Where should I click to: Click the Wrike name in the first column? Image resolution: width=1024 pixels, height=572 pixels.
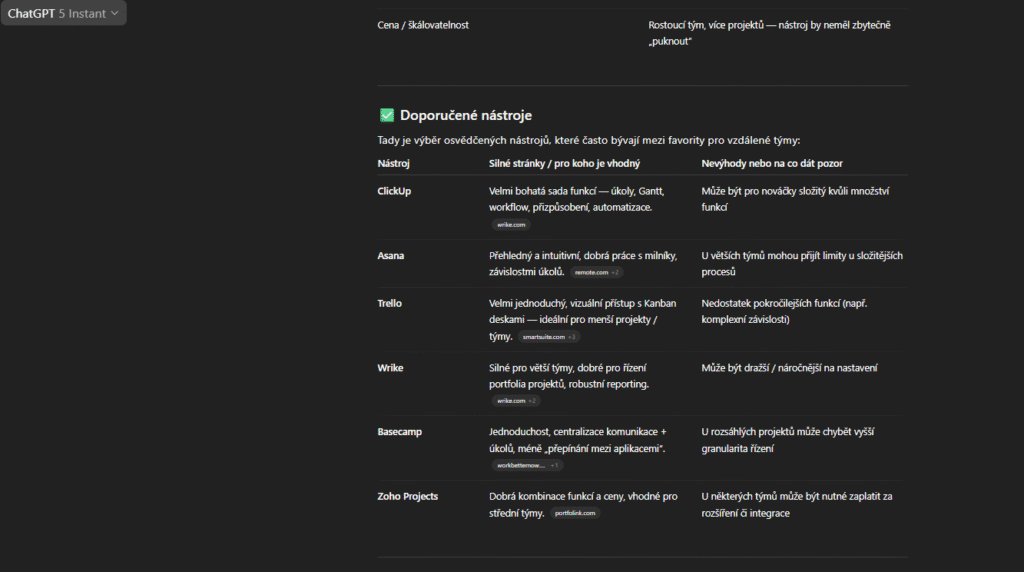click(391, 368)
